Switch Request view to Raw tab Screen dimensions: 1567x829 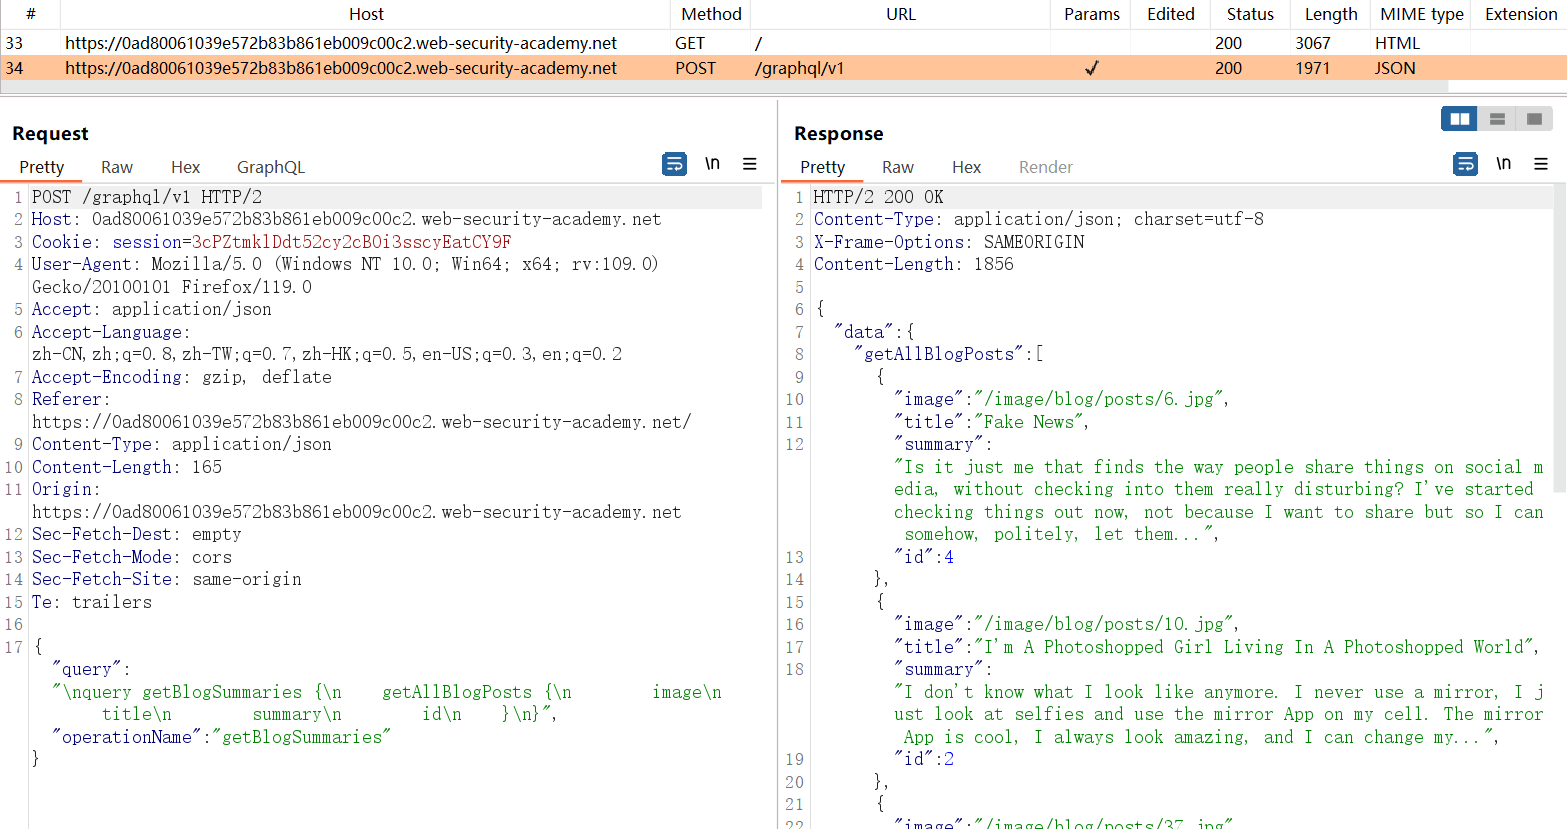pyautogui.click(x=117, y=167)
